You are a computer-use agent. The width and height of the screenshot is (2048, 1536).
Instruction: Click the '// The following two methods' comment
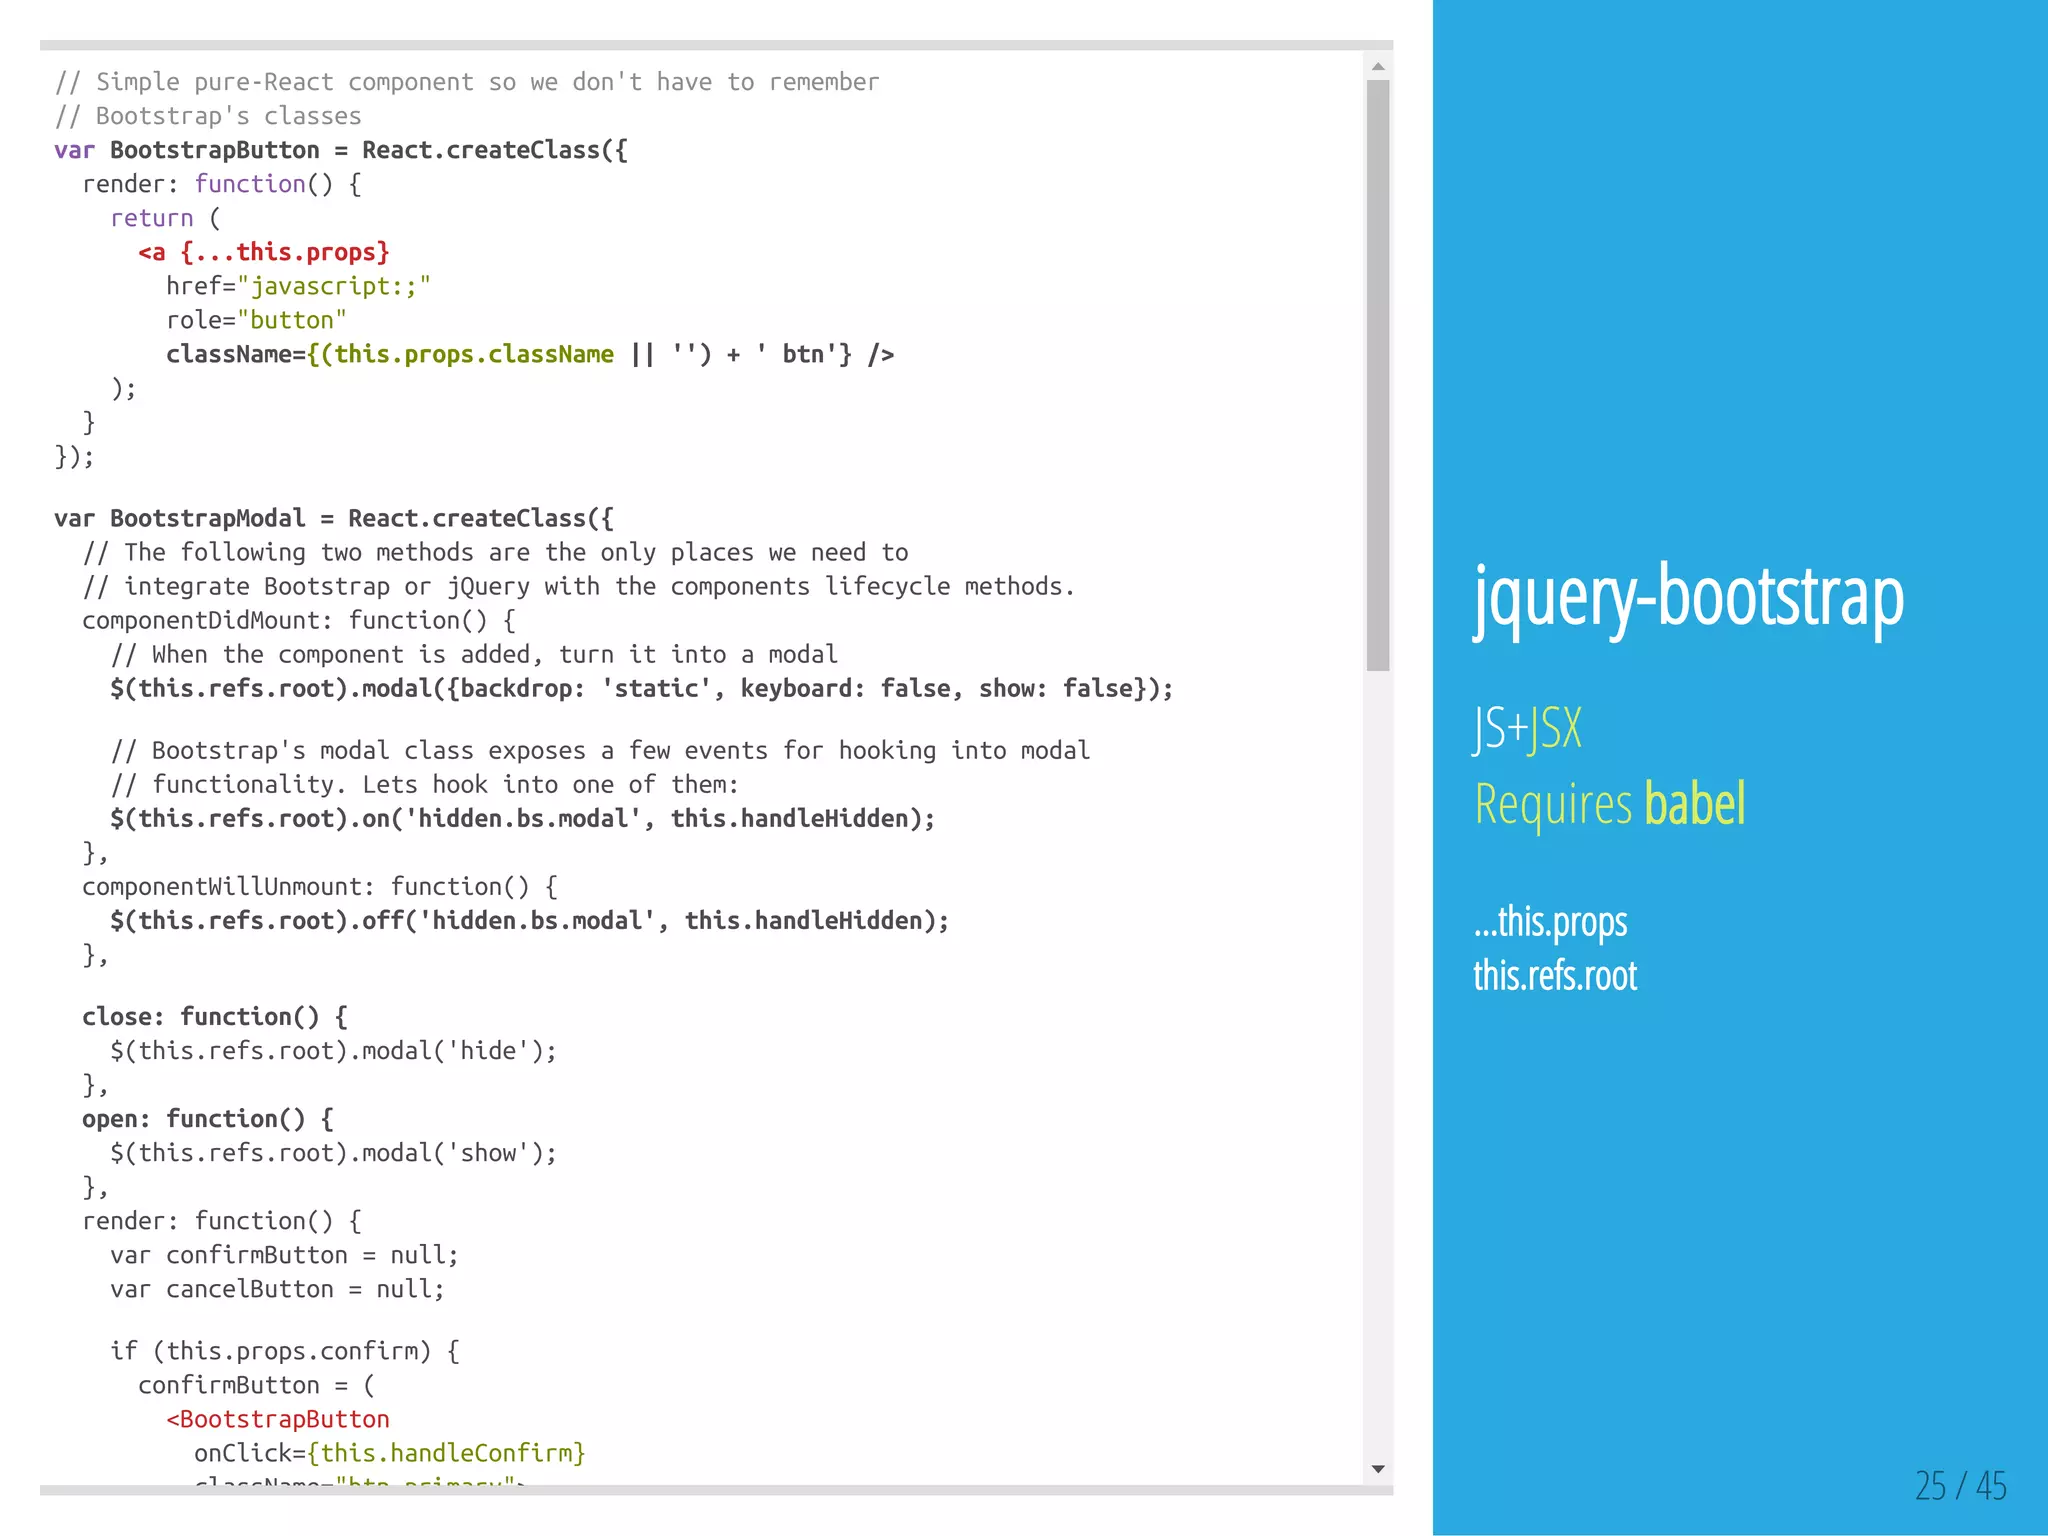point(495,552)
